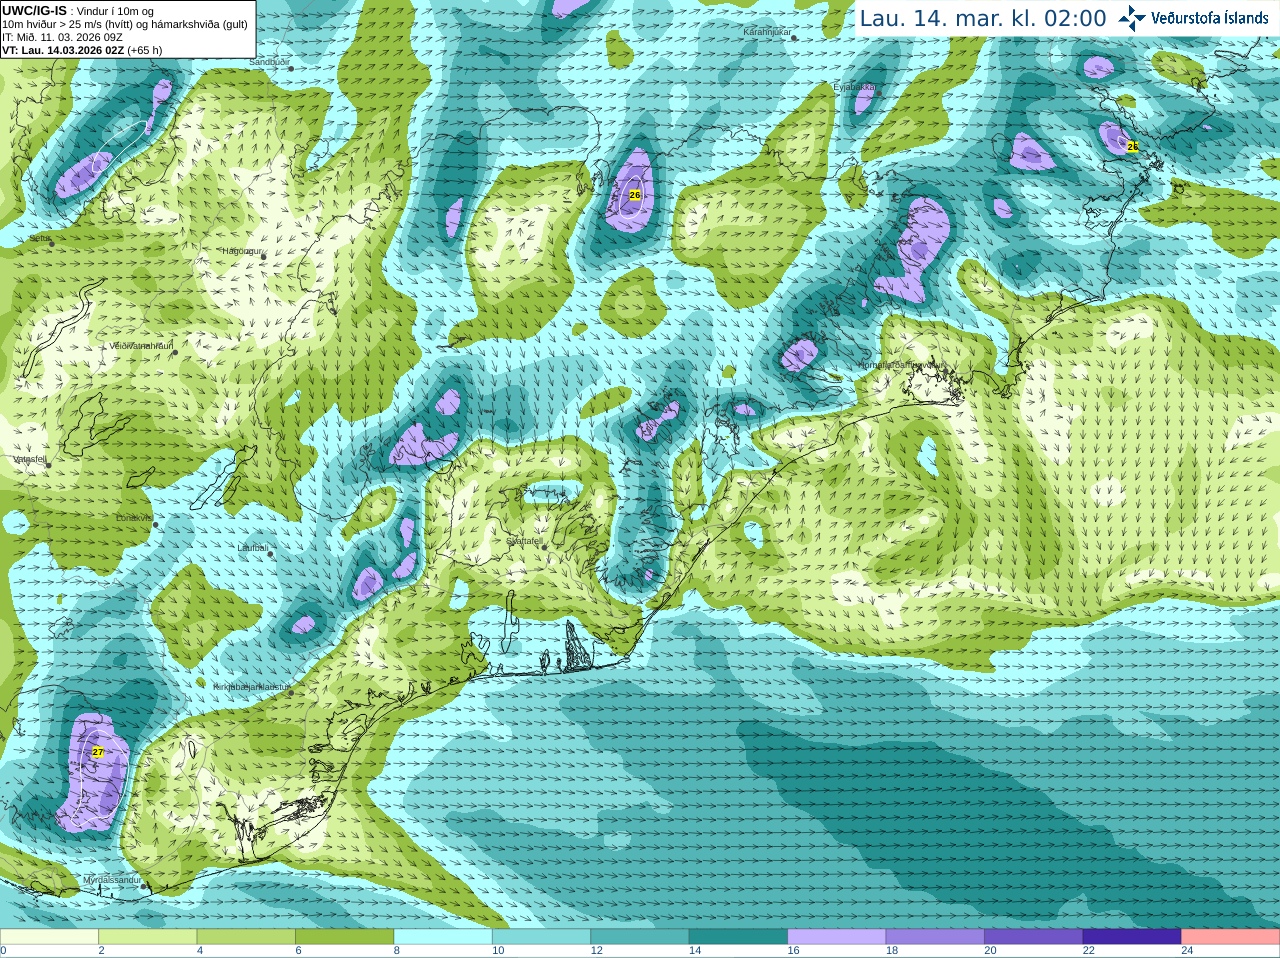
Task: Click the '10m hviður > 25 m/s' description line
Action: tap(125, 24)
